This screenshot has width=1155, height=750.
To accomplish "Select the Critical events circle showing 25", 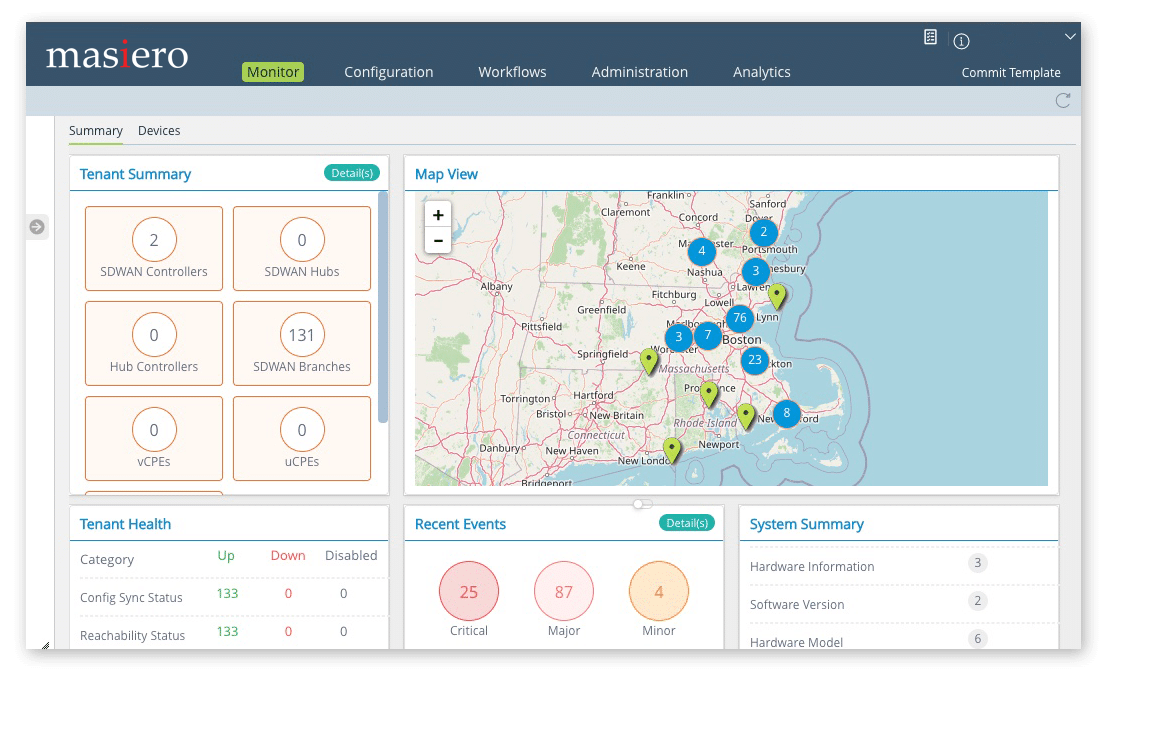I will click(468, 592).
